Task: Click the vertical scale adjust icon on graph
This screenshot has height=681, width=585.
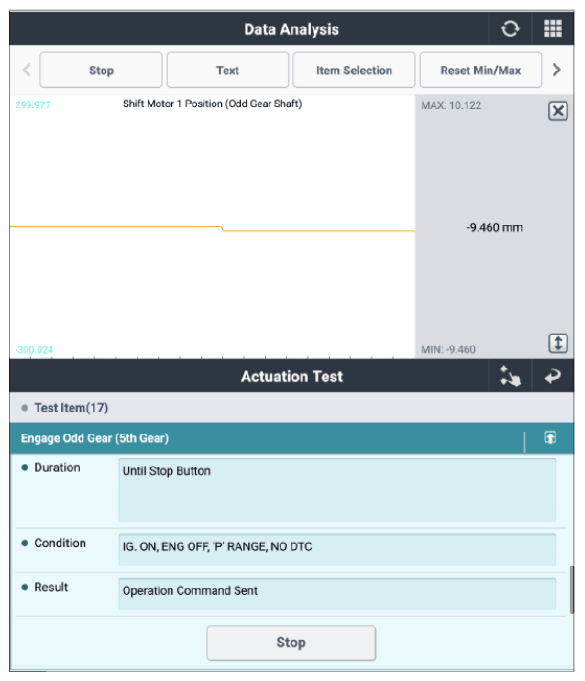Action: pyautogui.click(x=558, y=344)
